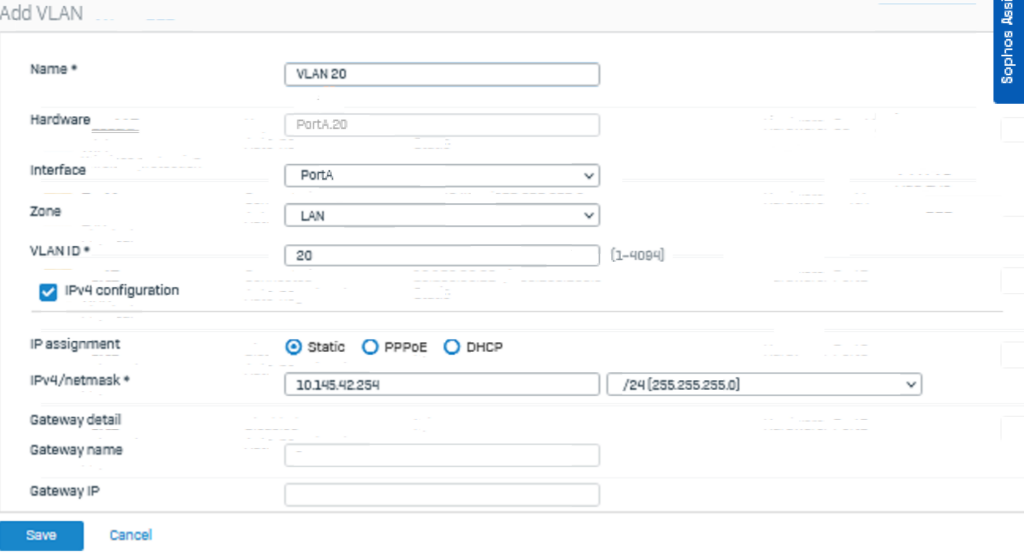Click the IPv4 address field 10.145.42.254
The image size is (1024, 553).
click(x=442, y=385)
